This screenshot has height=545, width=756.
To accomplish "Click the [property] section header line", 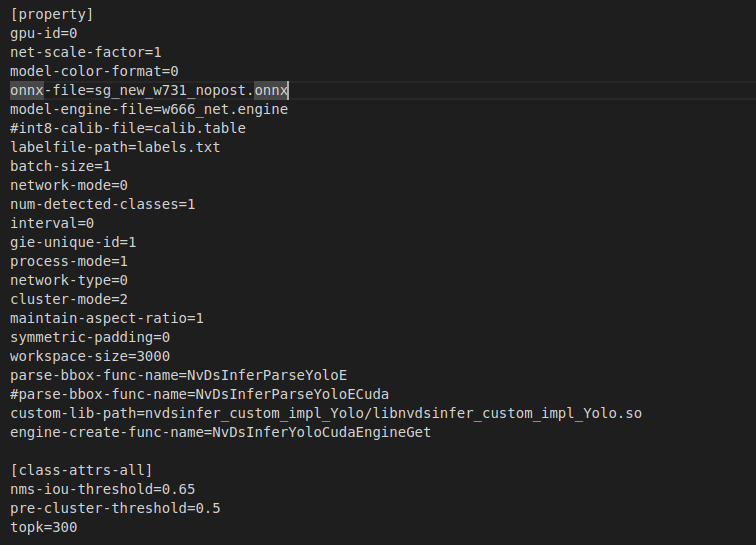I will click(52, 14).
